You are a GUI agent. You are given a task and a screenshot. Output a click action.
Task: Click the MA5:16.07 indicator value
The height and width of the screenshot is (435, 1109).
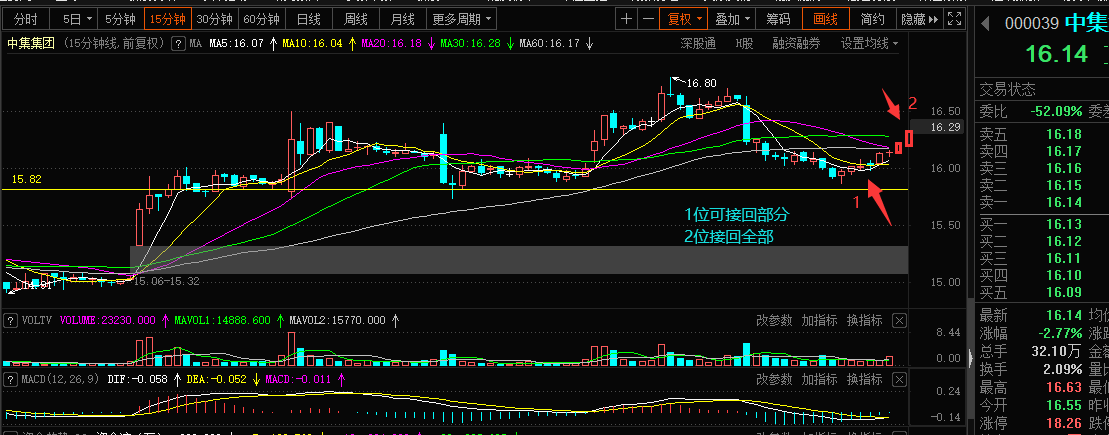[236, 44]
